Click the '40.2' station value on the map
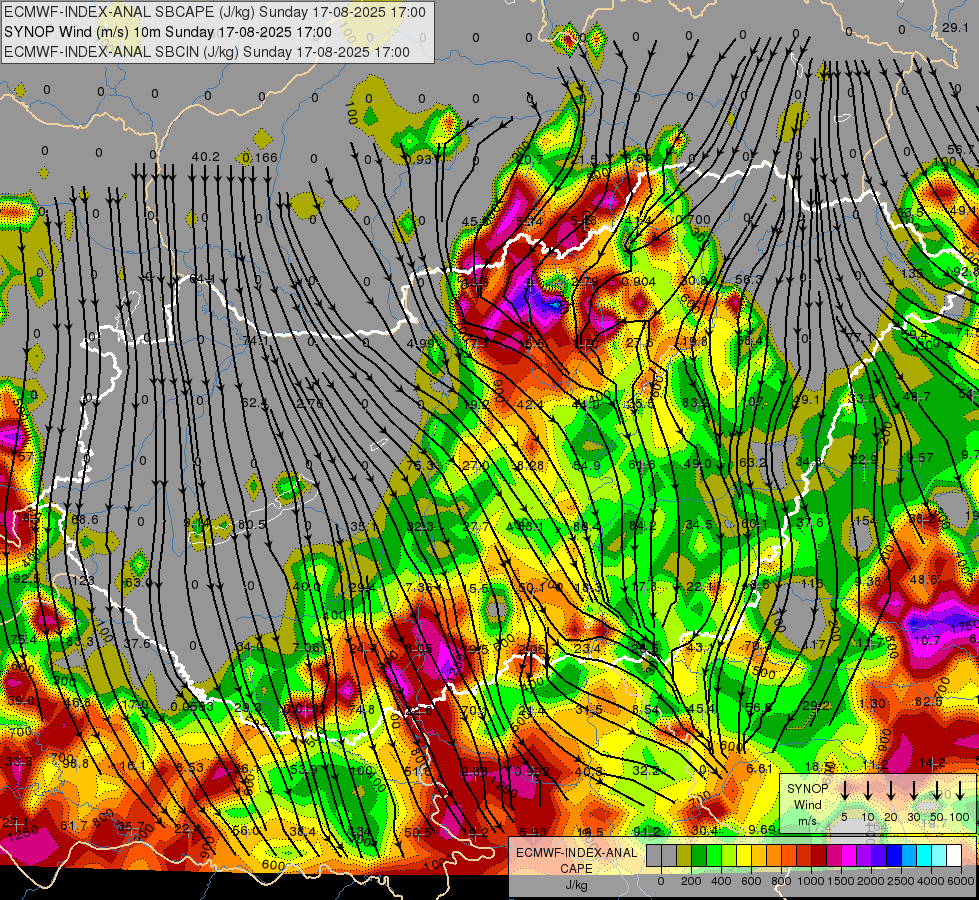 (x=205, y=157)
